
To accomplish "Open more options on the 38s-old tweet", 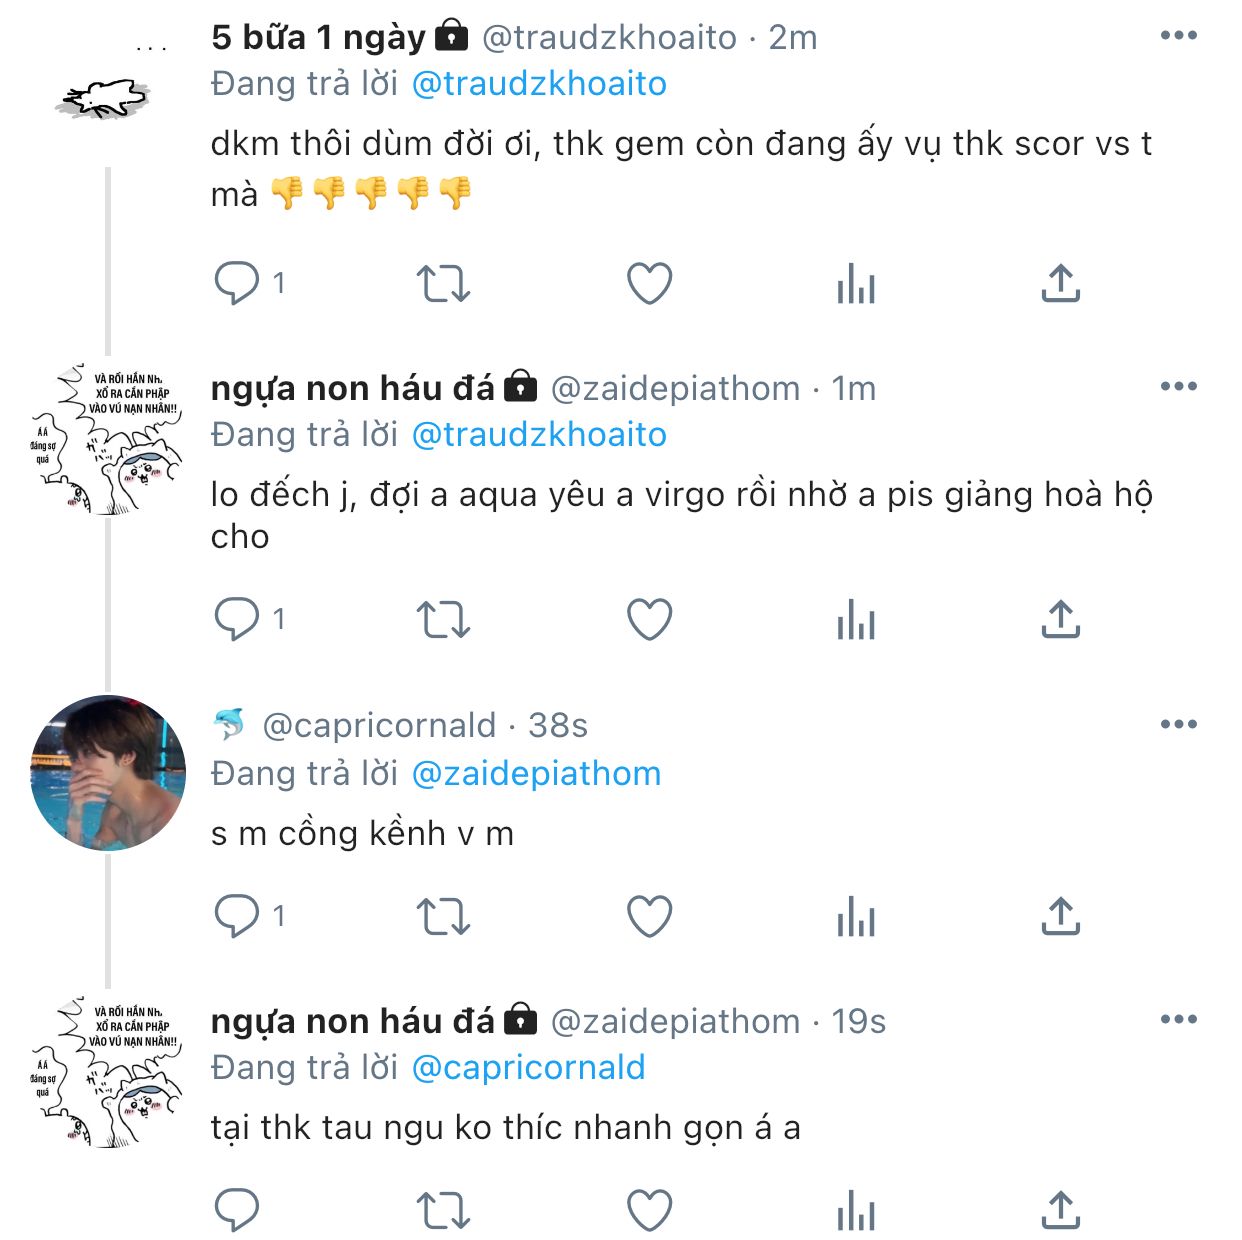I will pos(1178,724).
